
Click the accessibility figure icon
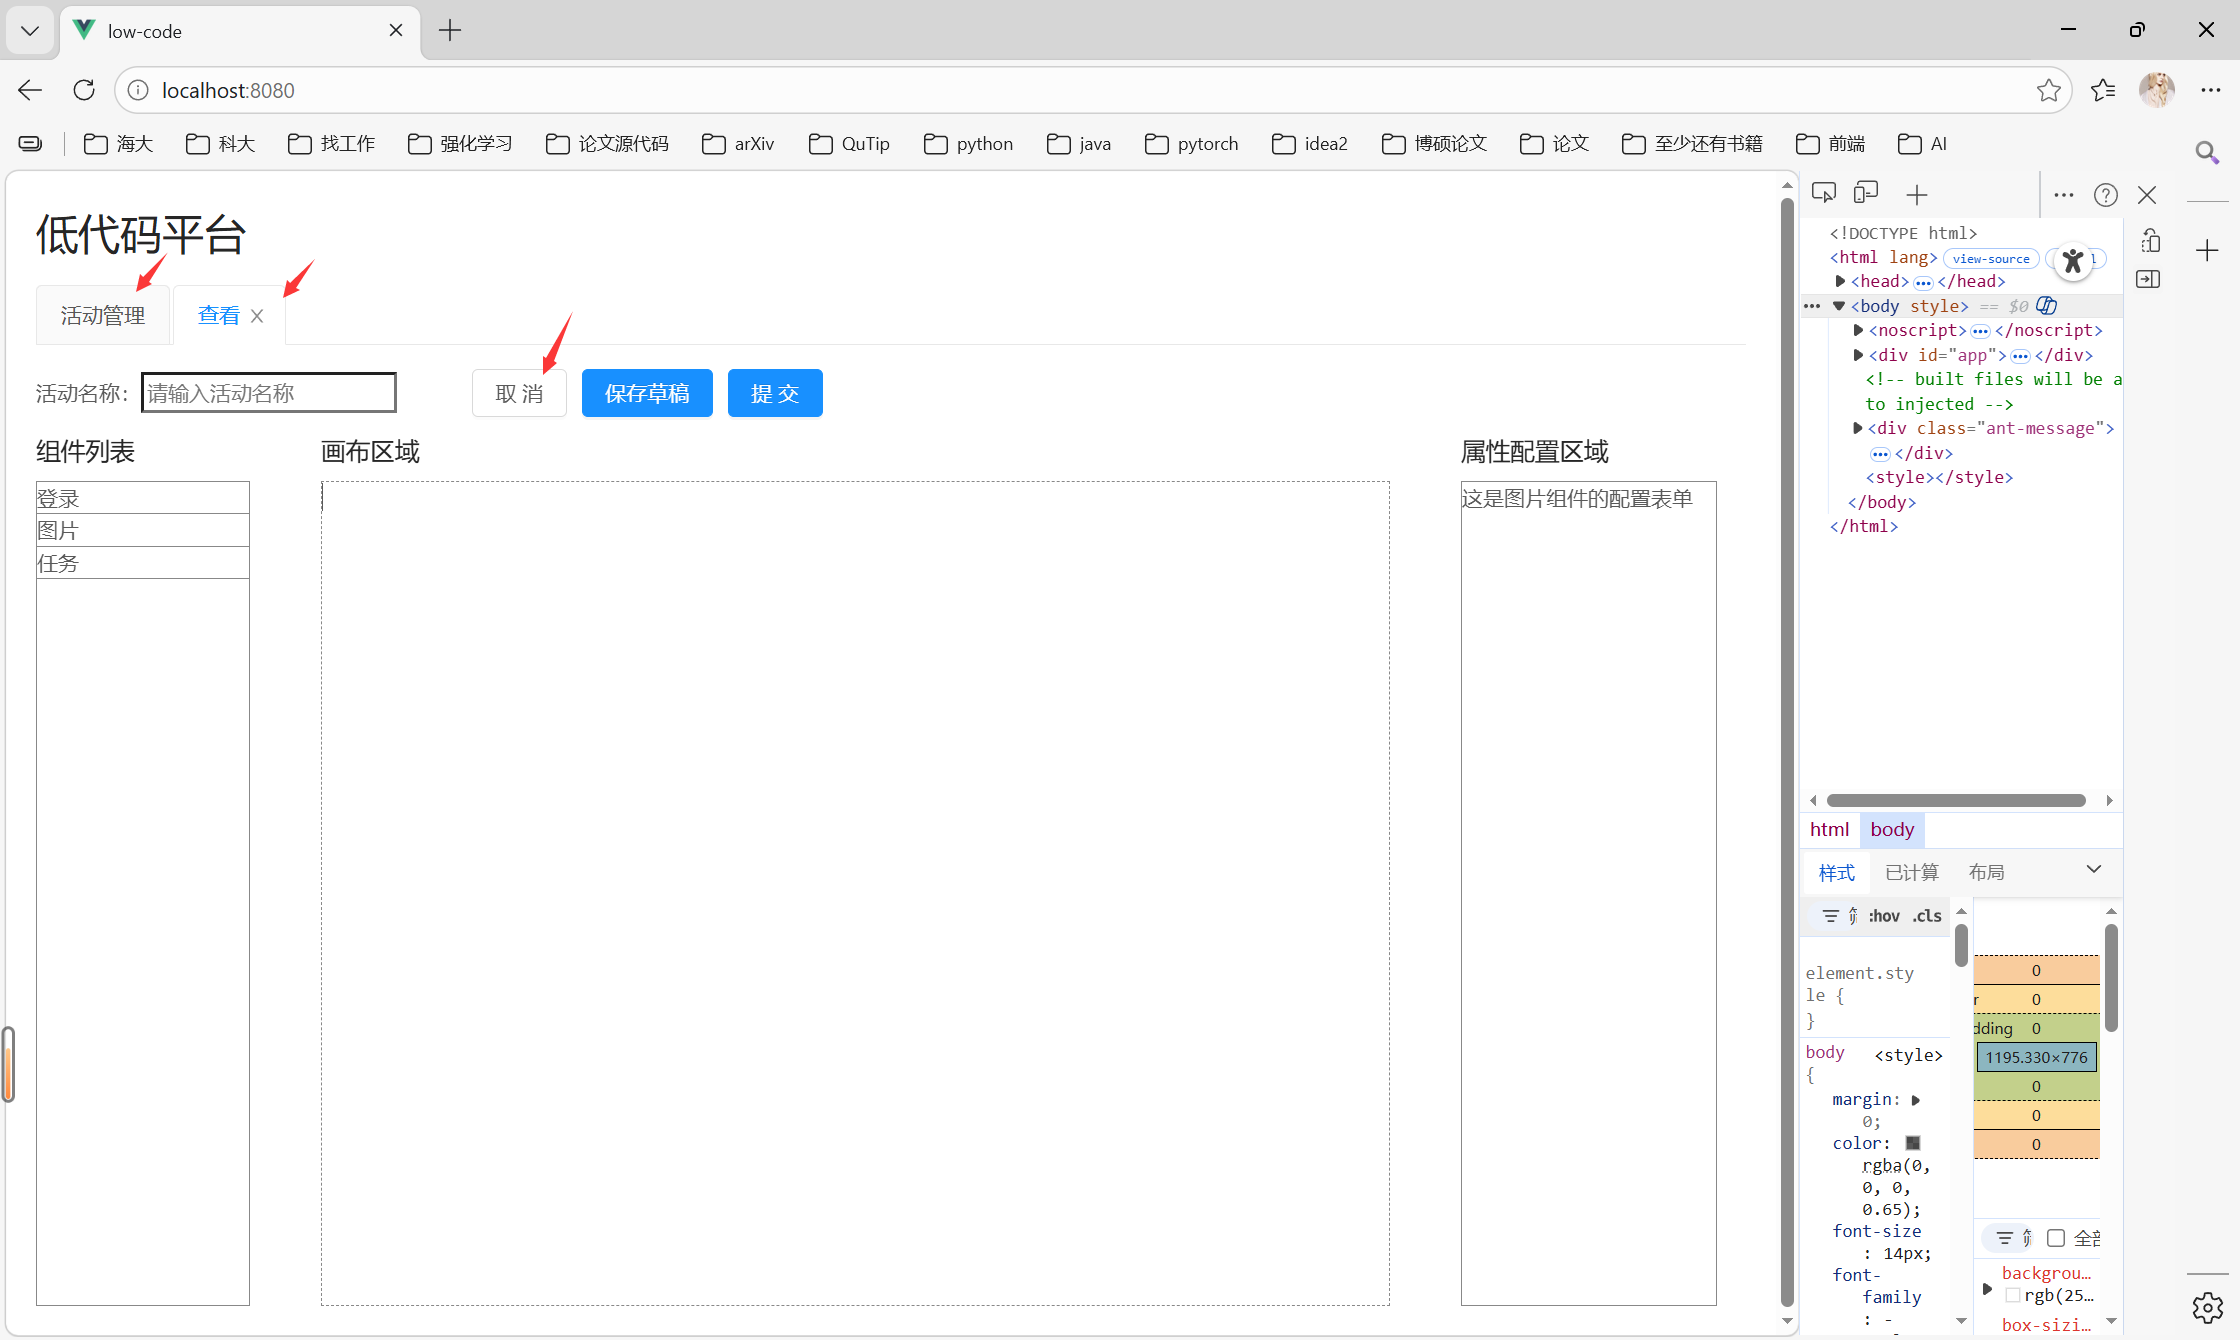click(2073, 262)
